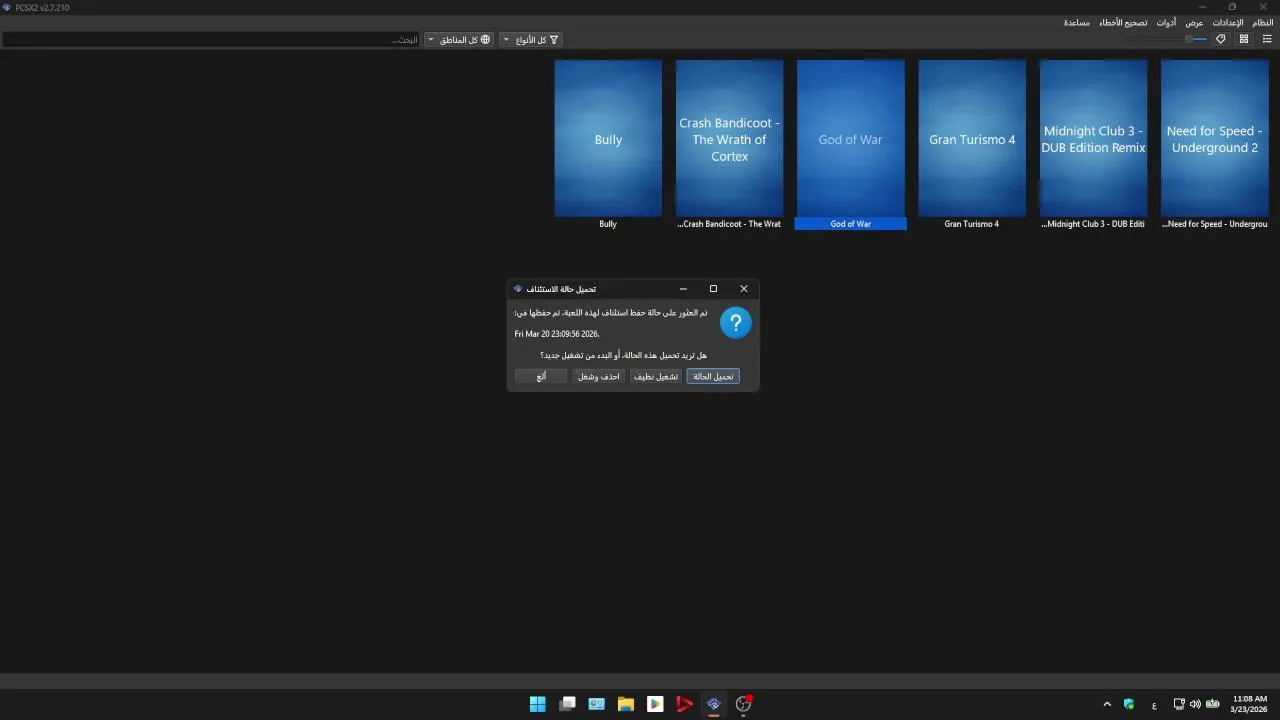The height and width of the screenshot is (720, 1280).
Task: Click the PCSX2 logo in main title bar
Action: pos(7,7)
